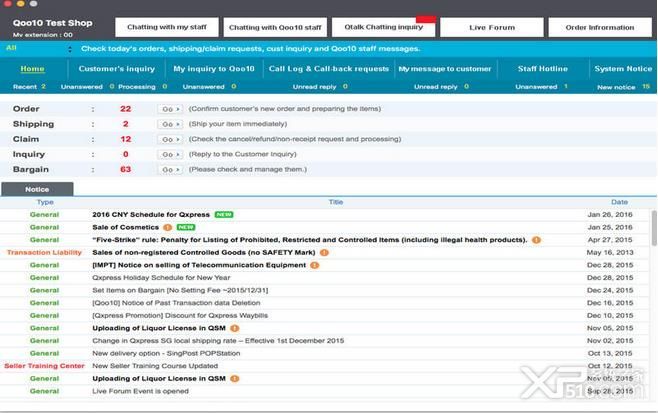658x413 pixels.
Task: Click New notice count 15
Action: pos(646,87)
